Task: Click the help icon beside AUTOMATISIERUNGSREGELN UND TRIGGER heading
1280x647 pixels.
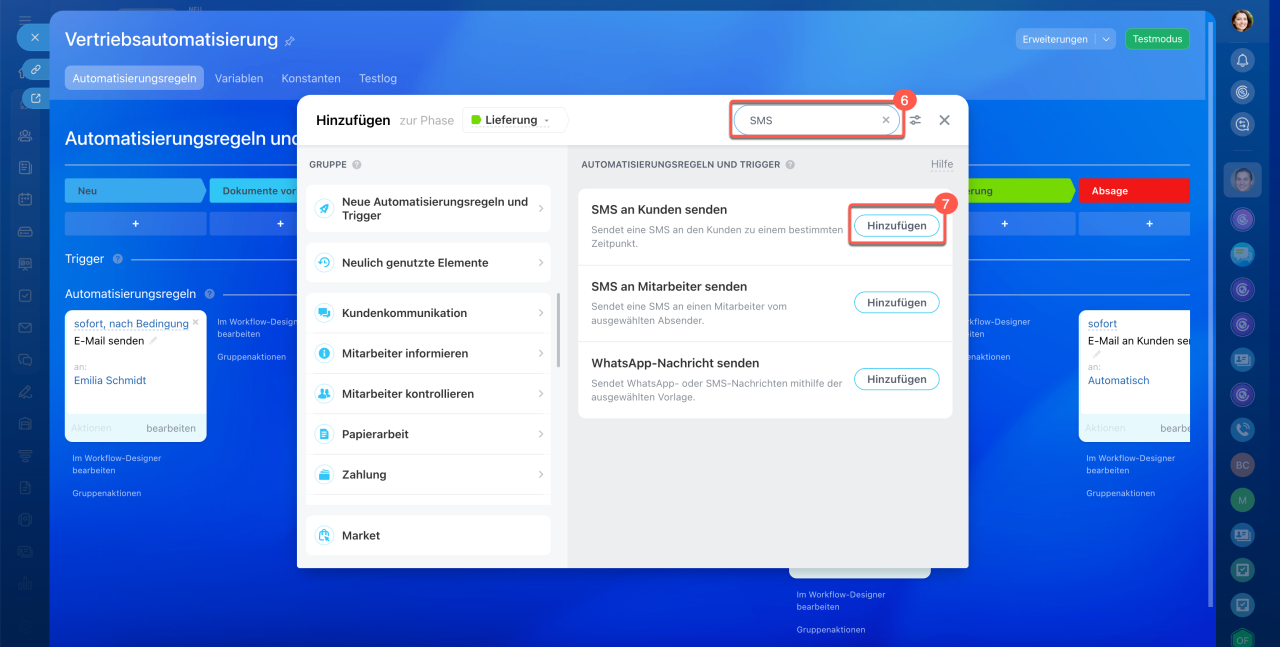Action: [x=790, y=165]
